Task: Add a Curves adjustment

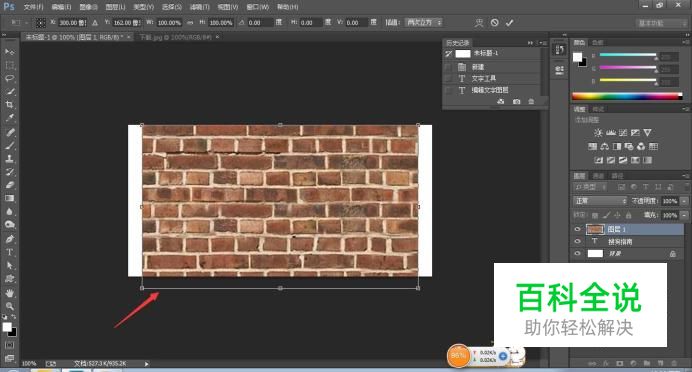Action: tap(623, 132)
